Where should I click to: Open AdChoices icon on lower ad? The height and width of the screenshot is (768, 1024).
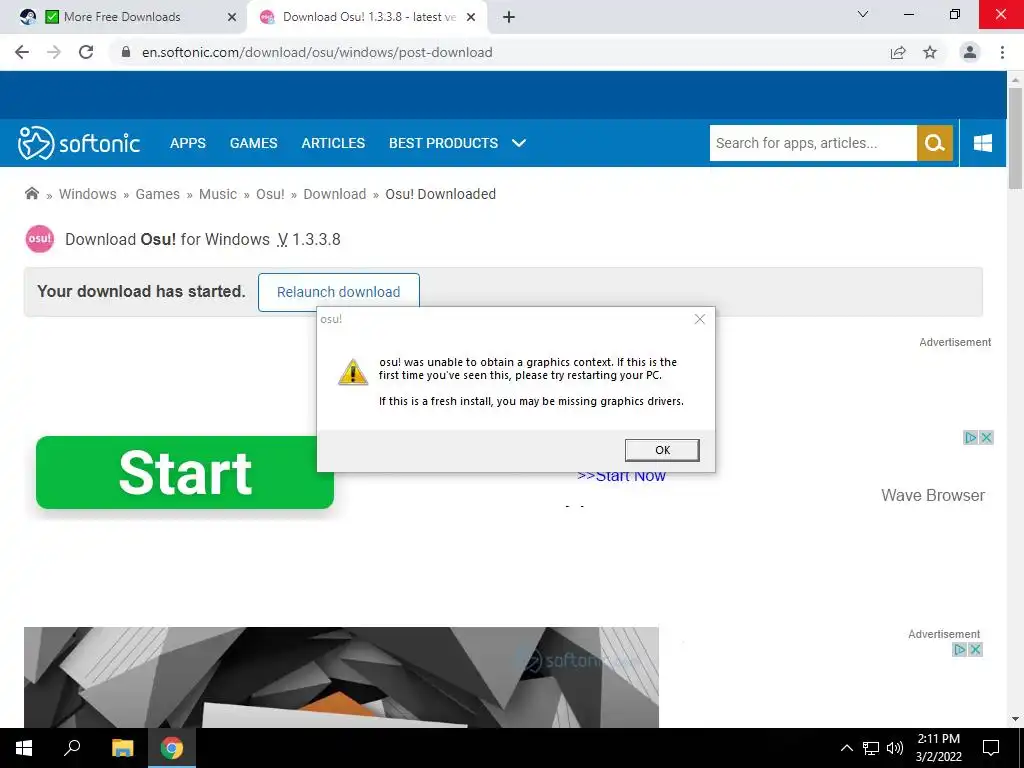coord(959,649)
